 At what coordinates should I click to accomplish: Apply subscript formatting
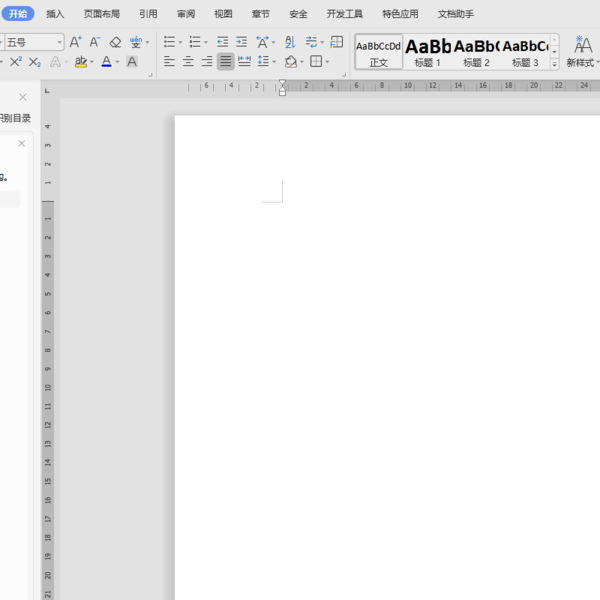35,62
